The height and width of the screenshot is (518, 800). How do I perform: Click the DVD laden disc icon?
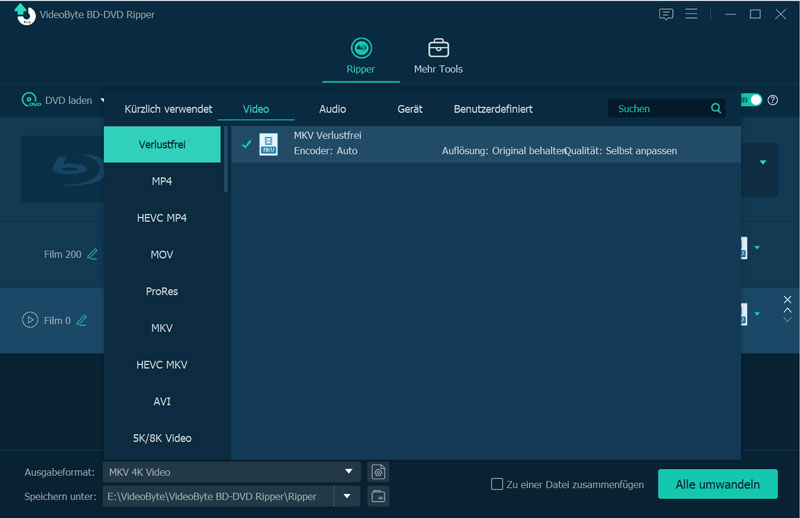tap(31, 100)
